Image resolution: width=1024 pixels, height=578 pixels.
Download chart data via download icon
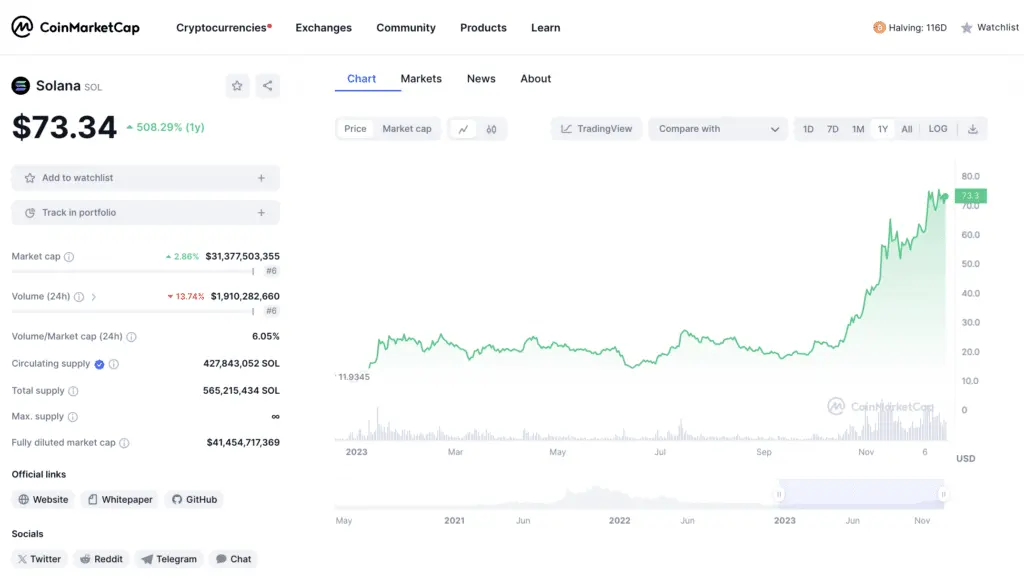coord(972,129)
